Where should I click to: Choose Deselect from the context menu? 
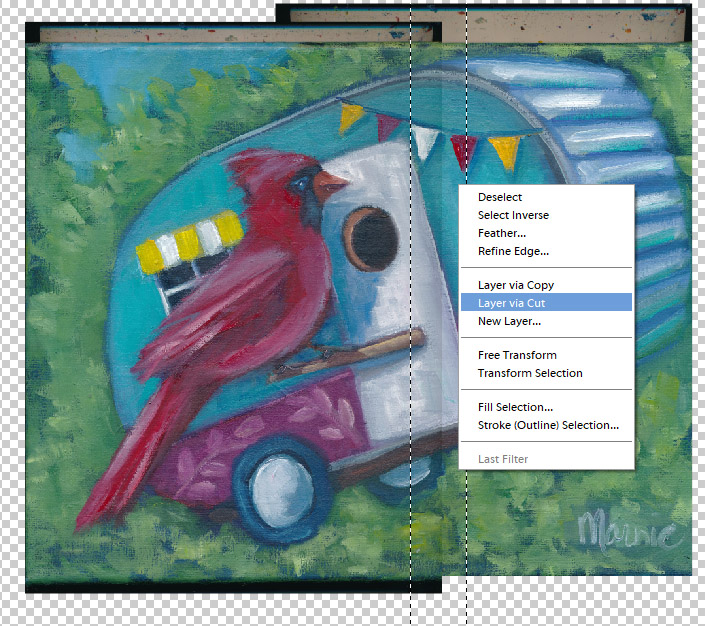point(500,197)
